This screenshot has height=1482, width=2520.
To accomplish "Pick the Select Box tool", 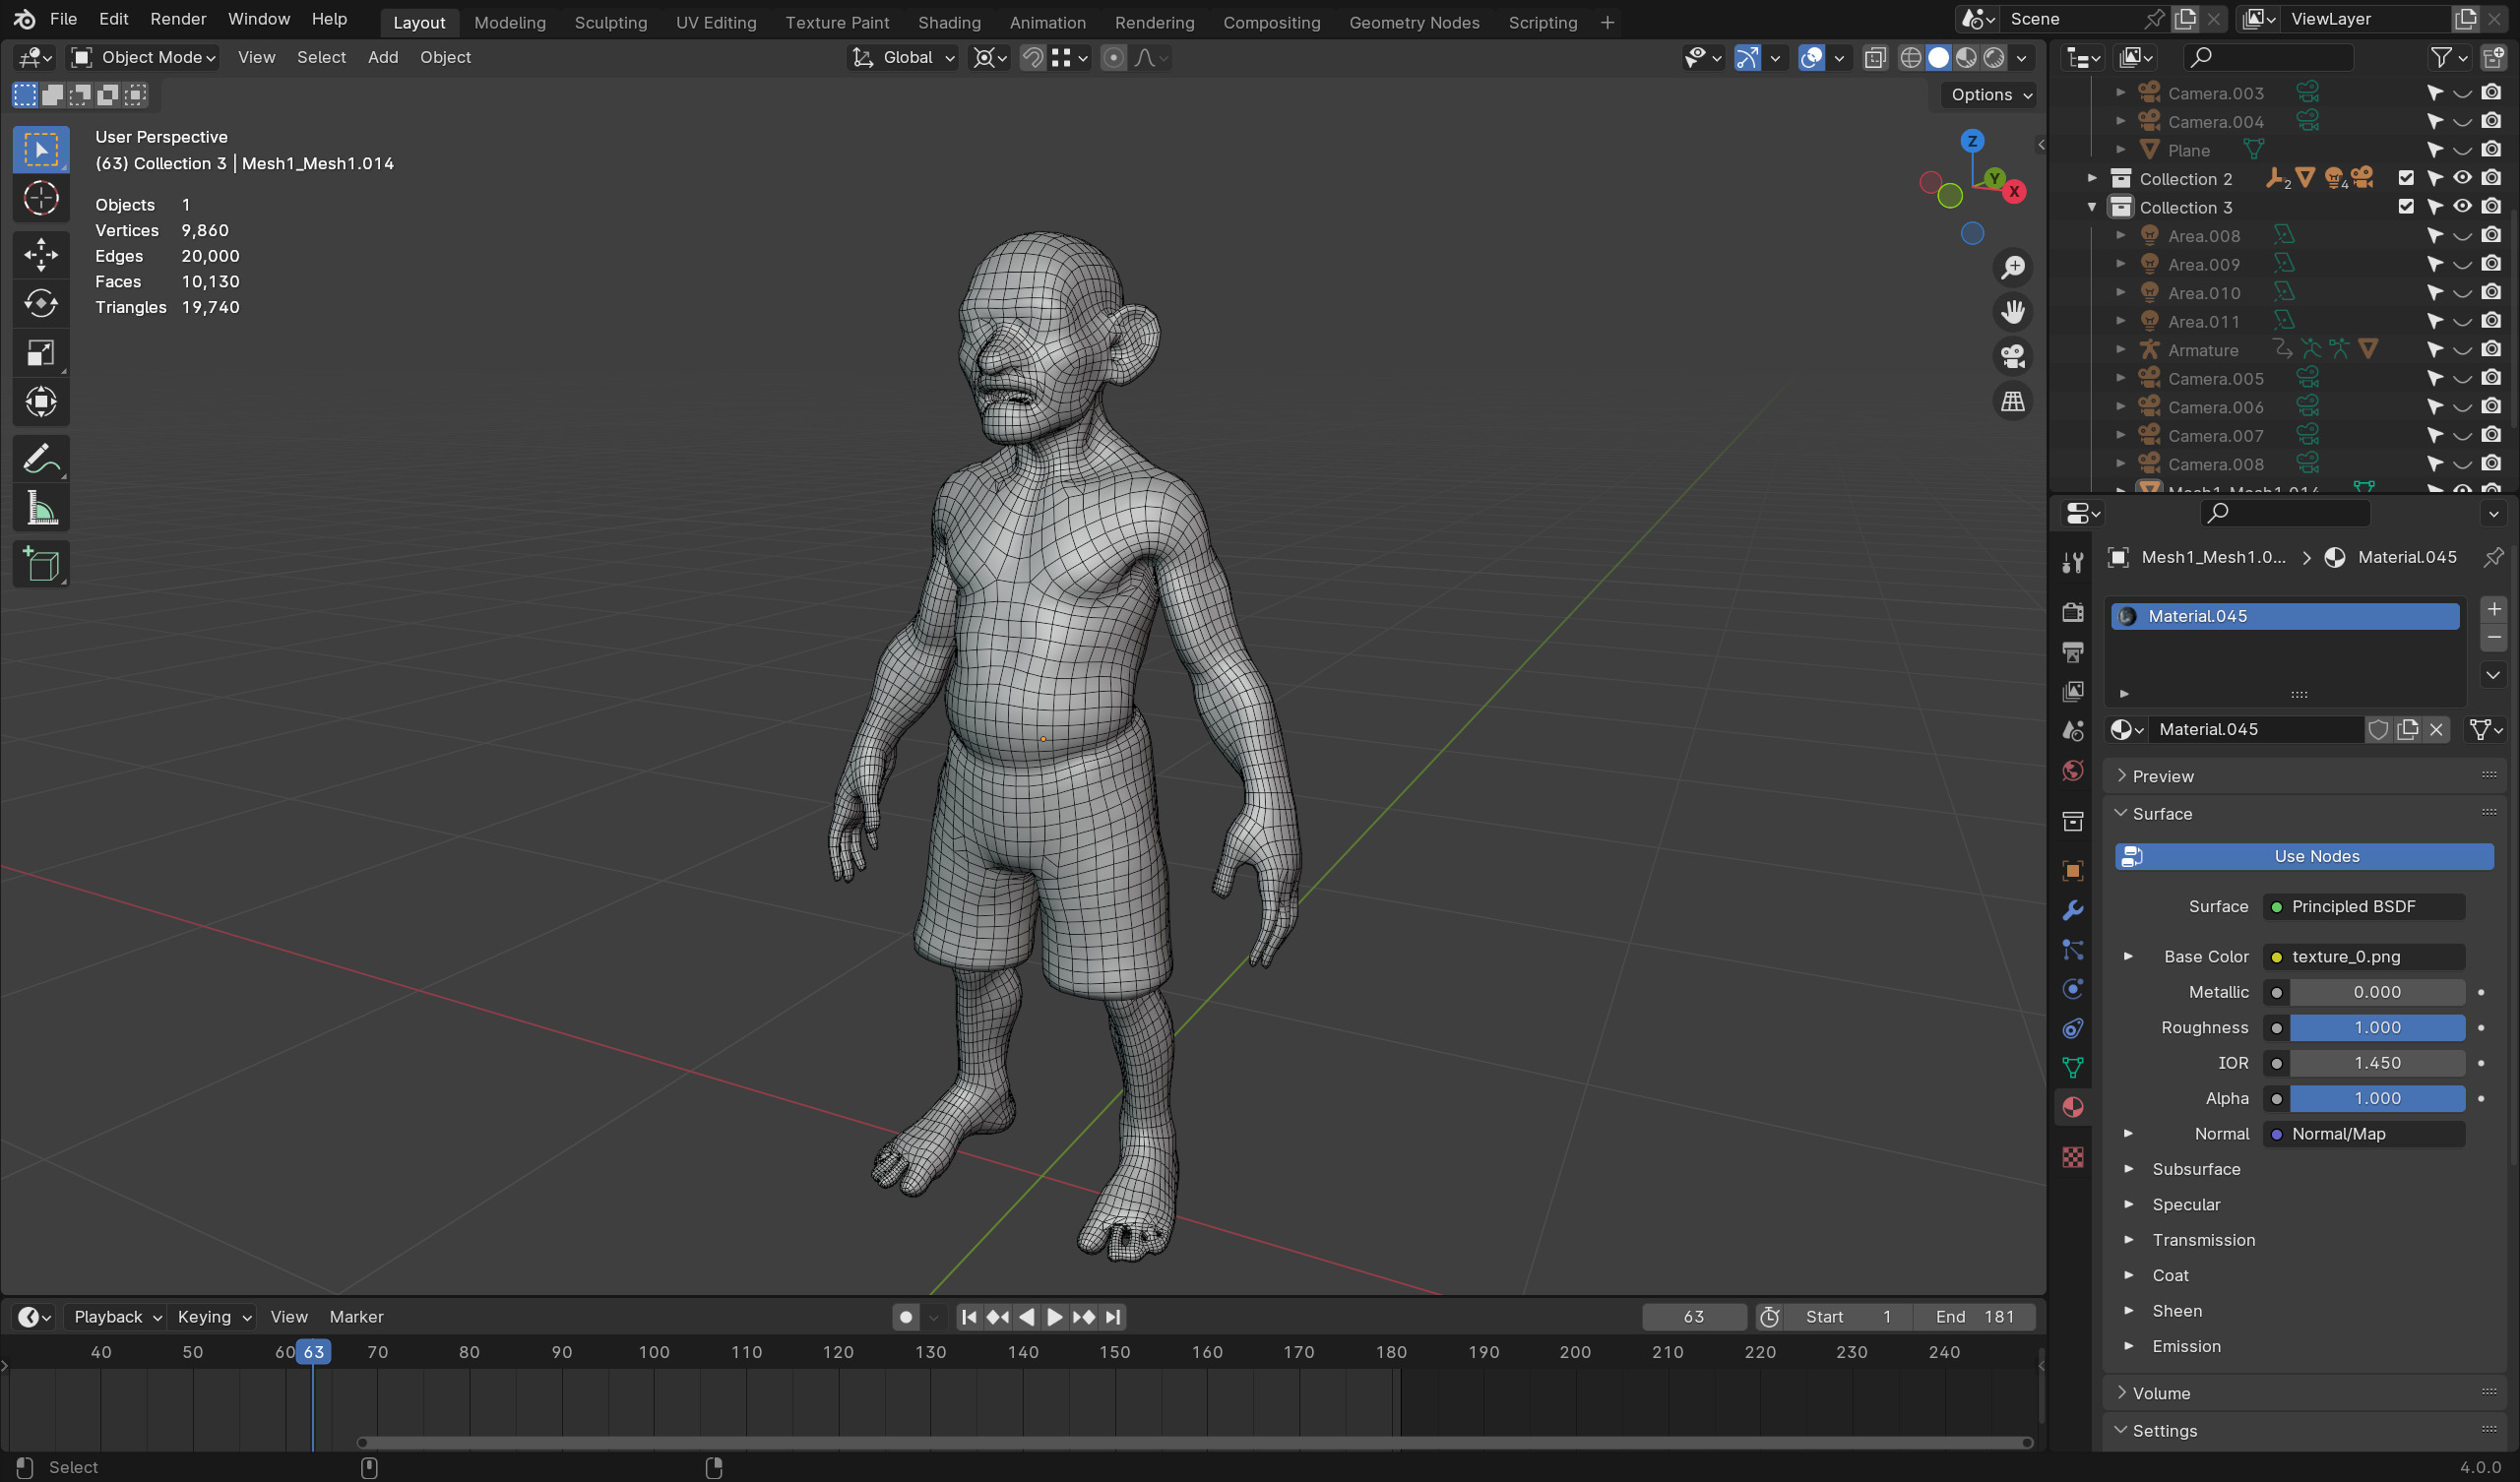I will point(41,150).
